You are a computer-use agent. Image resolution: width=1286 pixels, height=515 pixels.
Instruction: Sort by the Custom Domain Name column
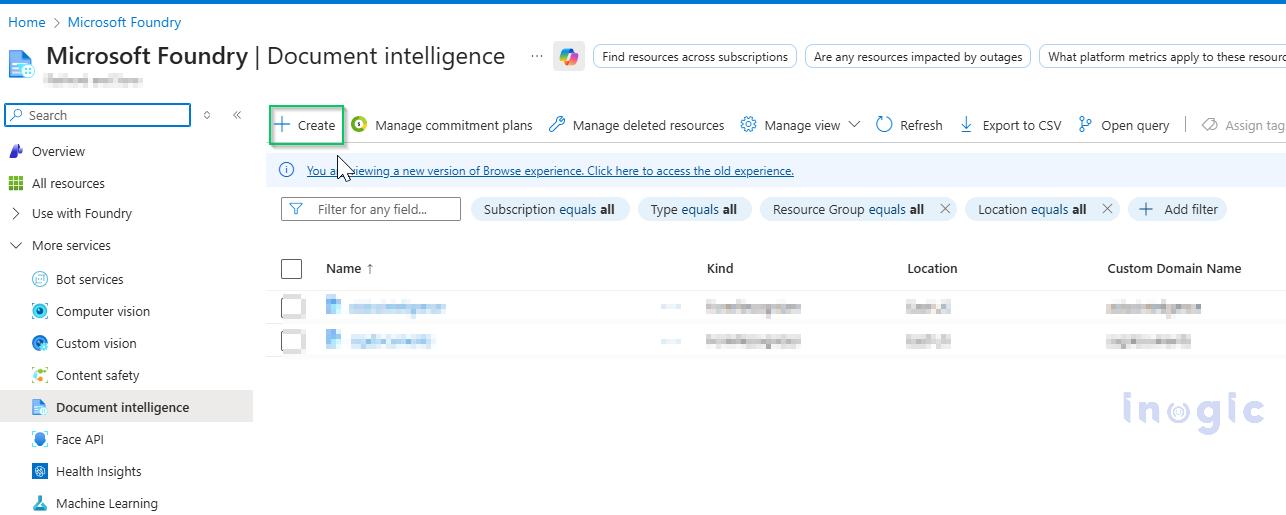click(x=1174, y=268)
